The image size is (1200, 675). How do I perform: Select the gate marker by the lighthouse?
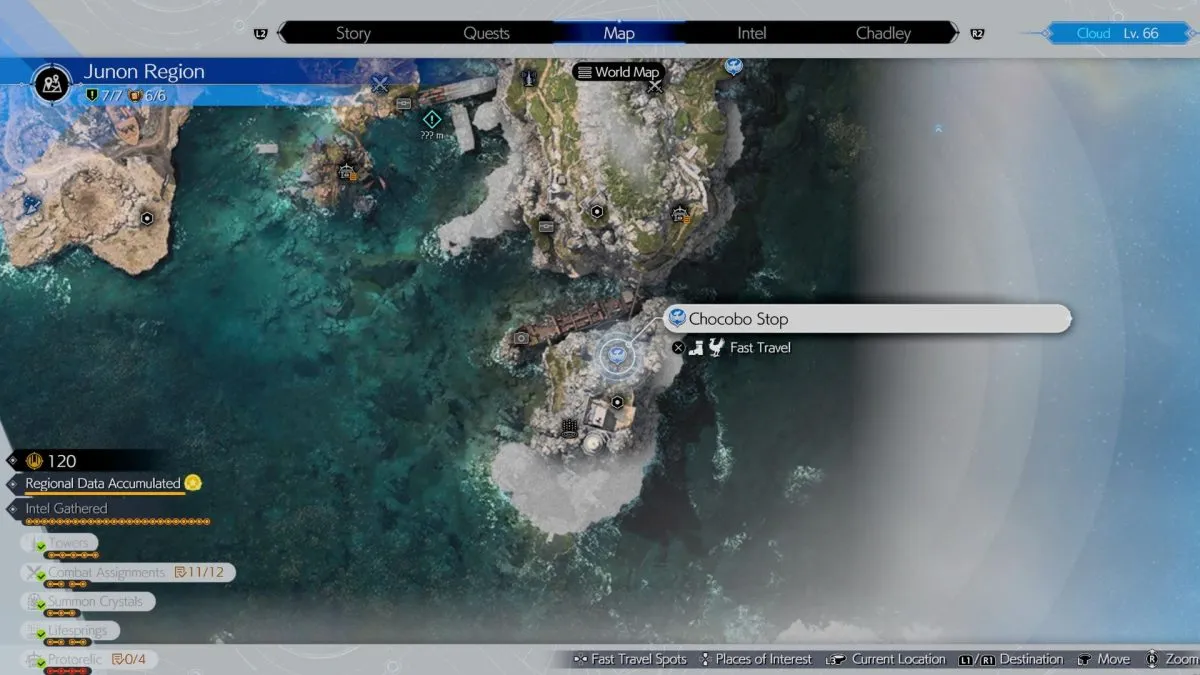[x=569, y=428]
